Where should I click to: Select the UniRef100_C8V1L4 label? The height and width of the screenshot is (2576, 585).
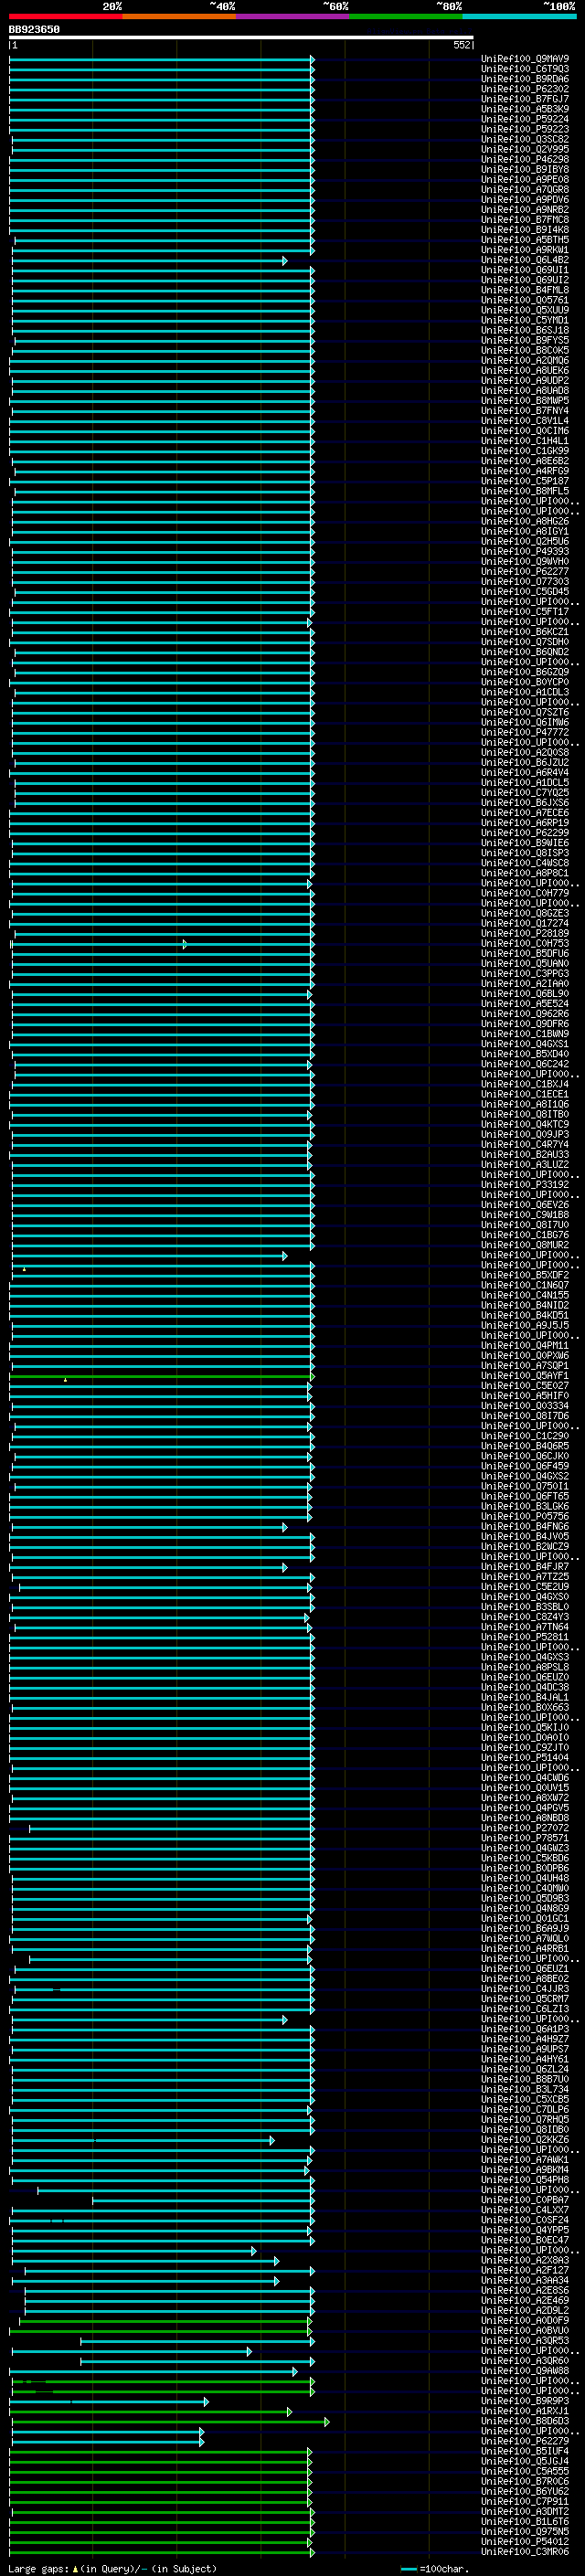click(x=525, y=420)
